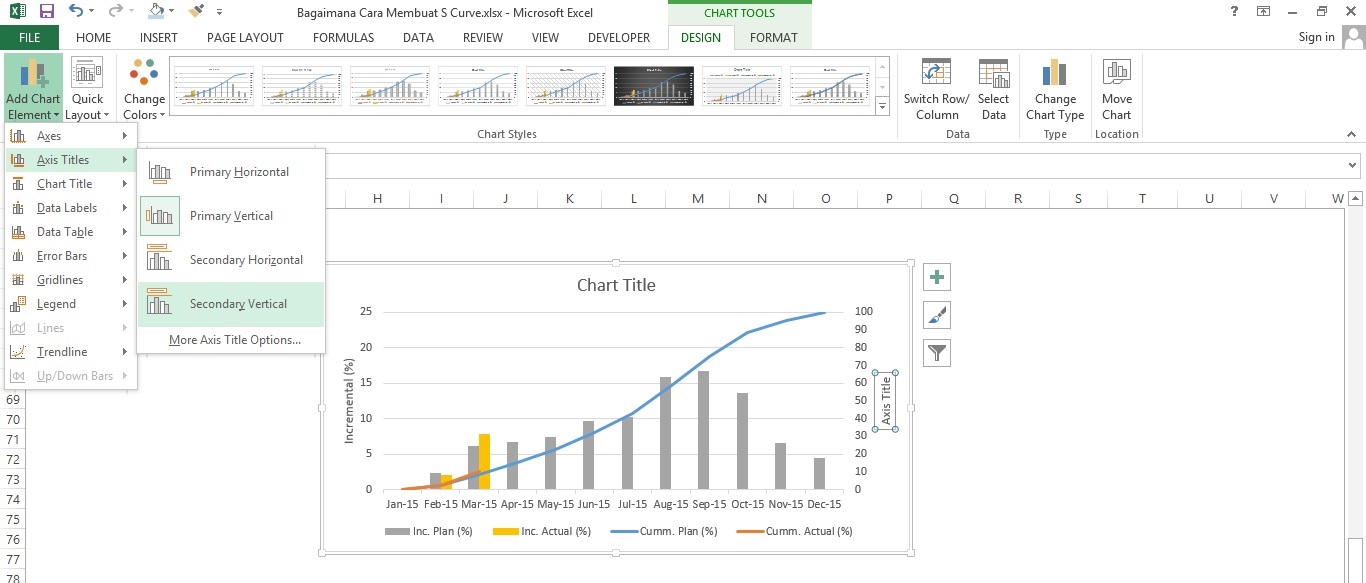Open the Change Colors dropdown
Viewport: 1366px width, 583px height.
(144, 90)
